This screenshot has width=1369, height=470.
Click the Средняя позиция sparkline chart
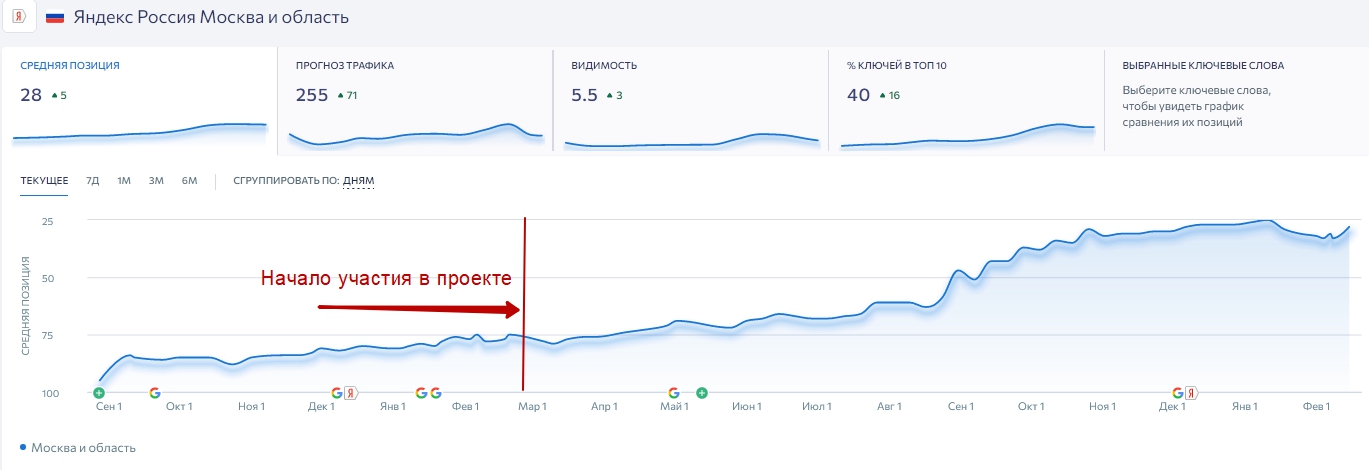pyautogui.click(x=140, y=131)
